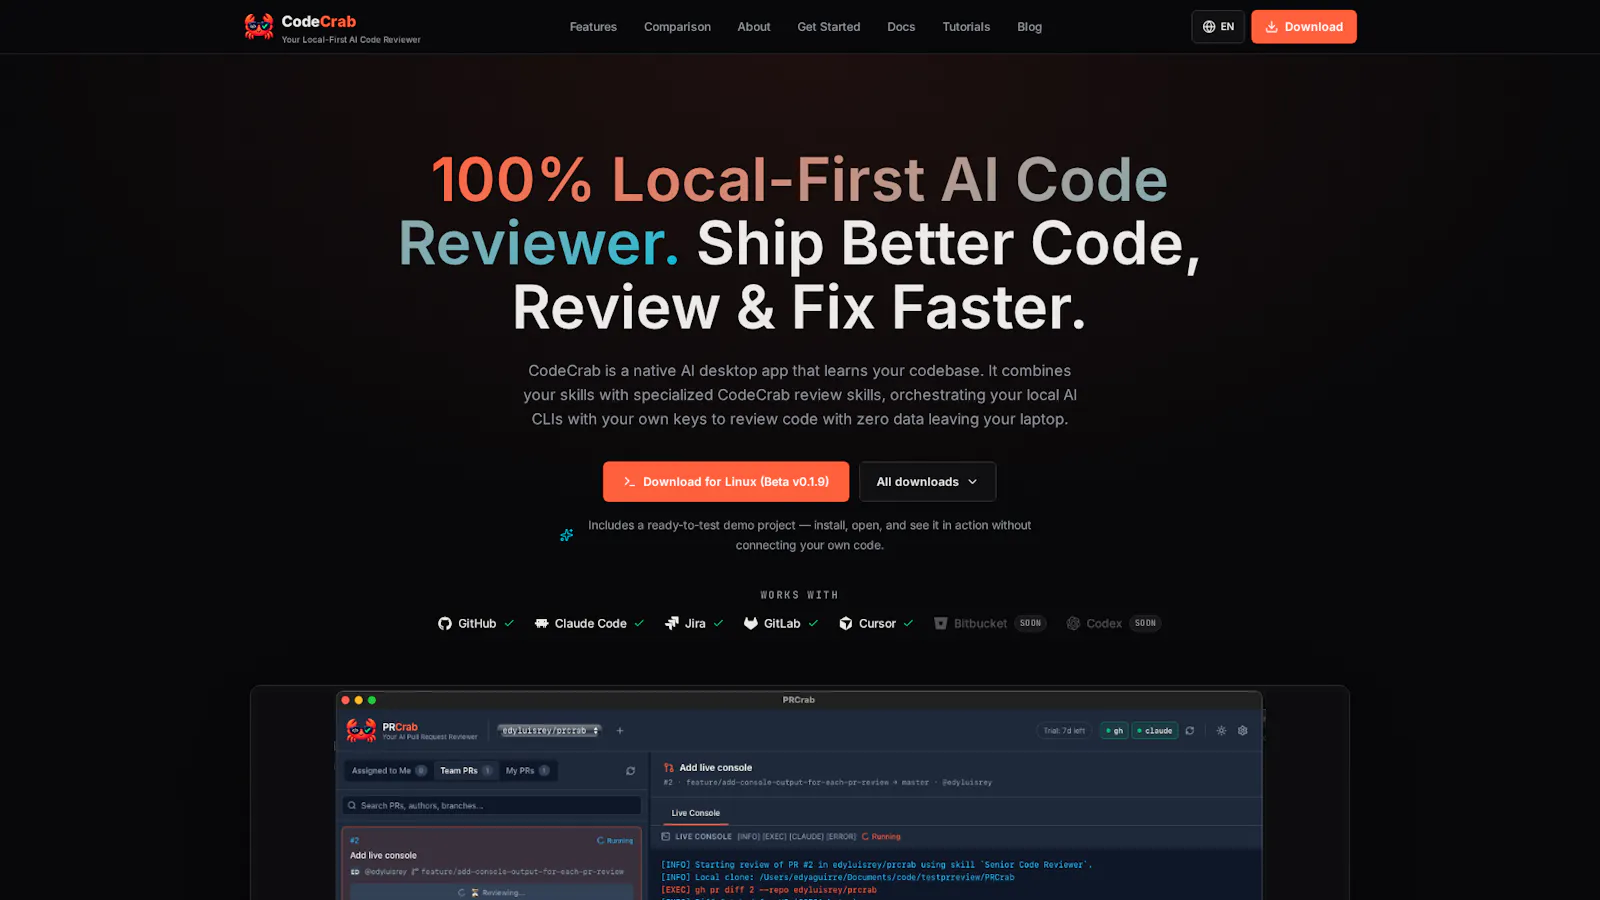This screenshot has width=1600, height=900.
Task: Click the Bitbucket icon
Action: click(x=941, y=623)
